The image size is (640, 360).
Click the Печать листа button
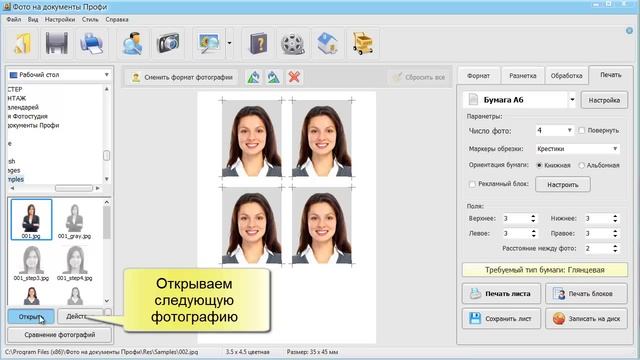point(501,294)
